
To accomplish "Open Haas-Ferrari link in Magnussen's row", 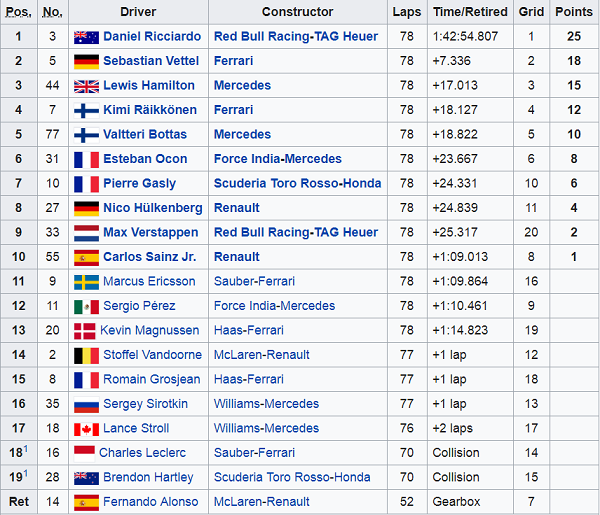I will pos(249,330).
